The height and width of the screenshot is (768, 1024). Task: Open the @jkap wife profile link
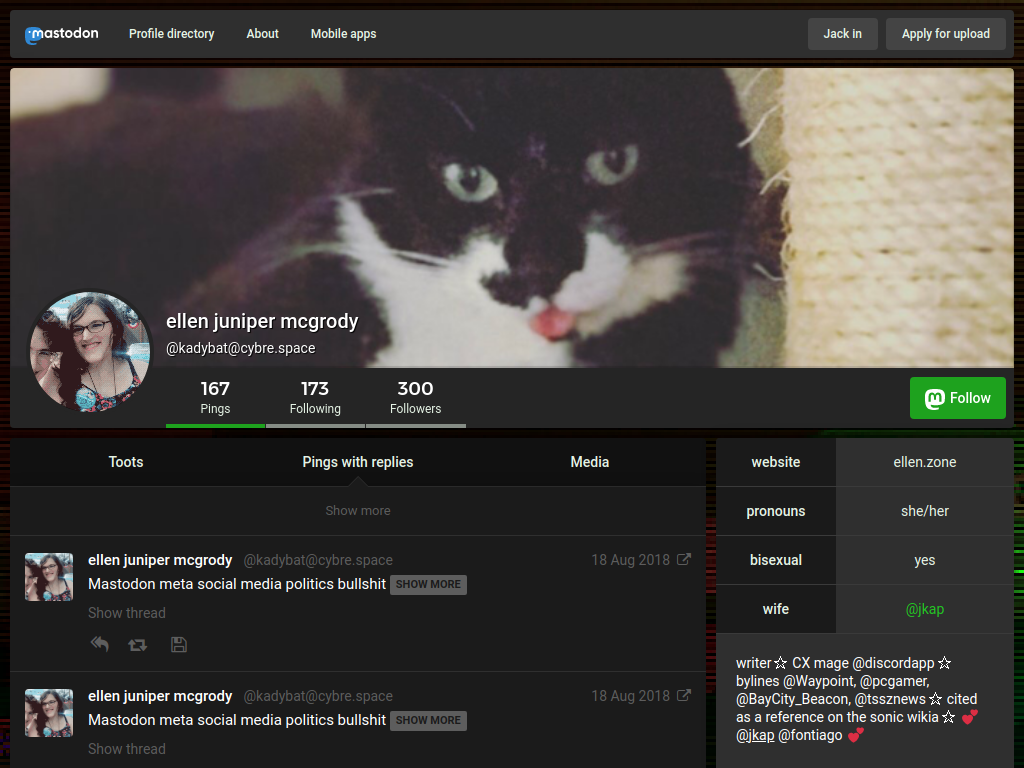pos(925,609)
